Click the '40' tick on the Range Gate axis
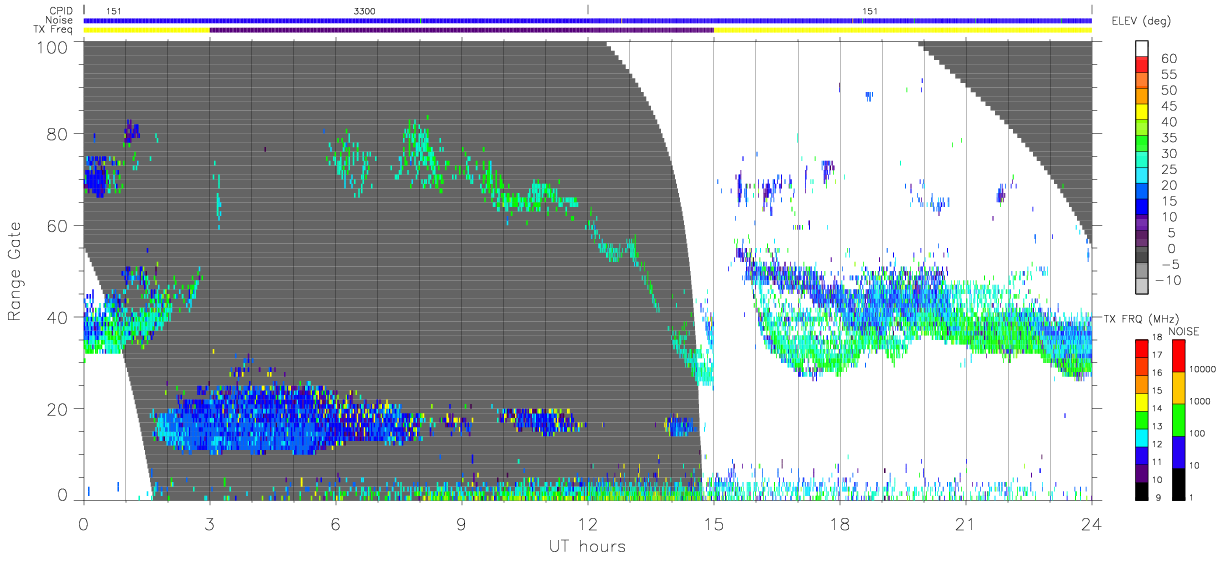Image resolution: width=1228 pixels, height=567 pixels. point(57,317)
